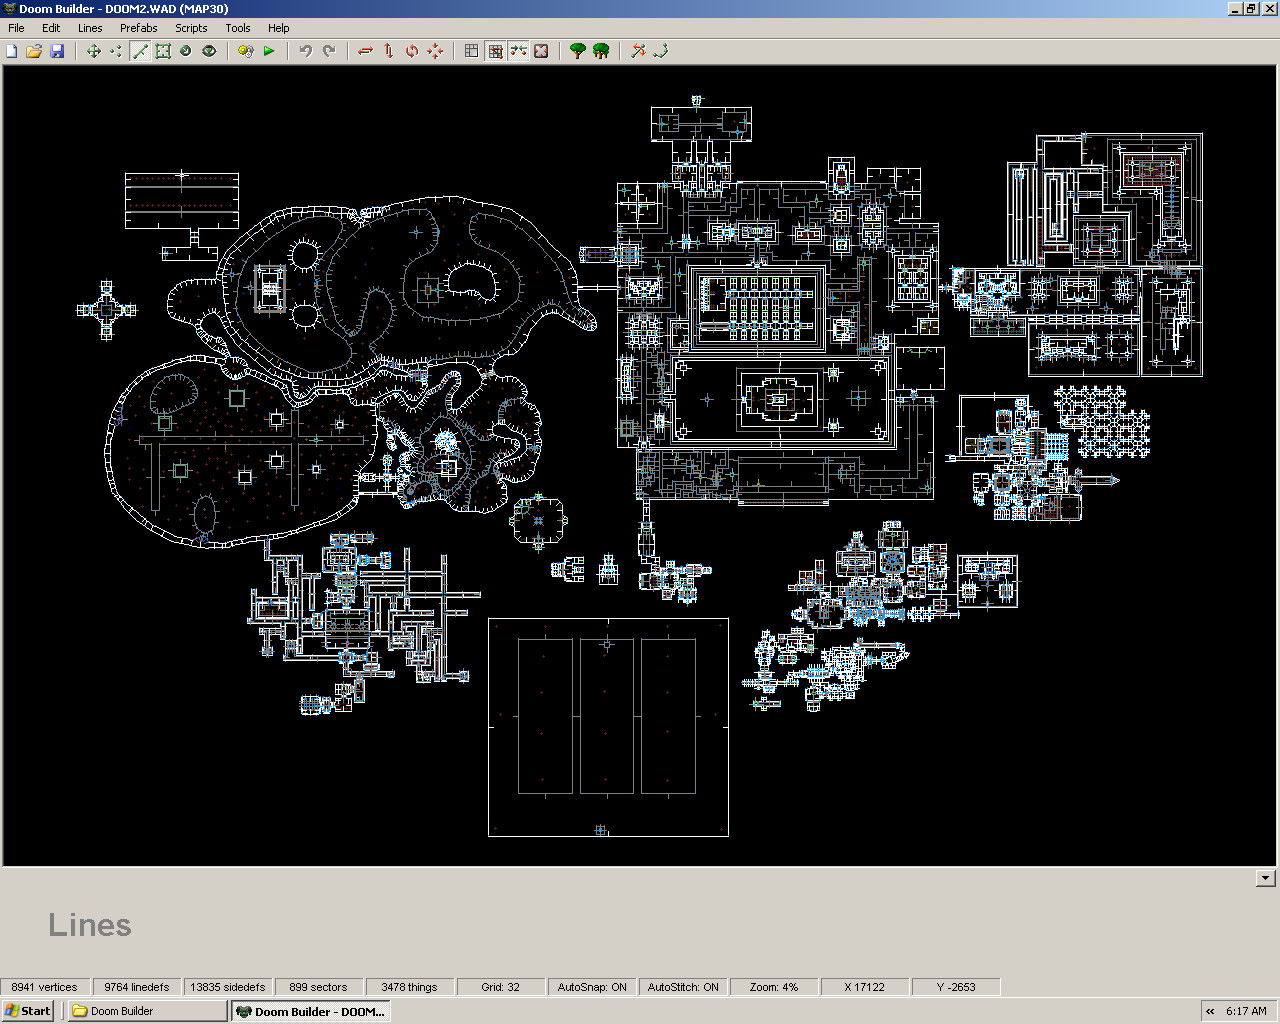
Task: Switch to Doom Builder folder taskbar button
Action: pyautogui.click(x=148, y=1011)
